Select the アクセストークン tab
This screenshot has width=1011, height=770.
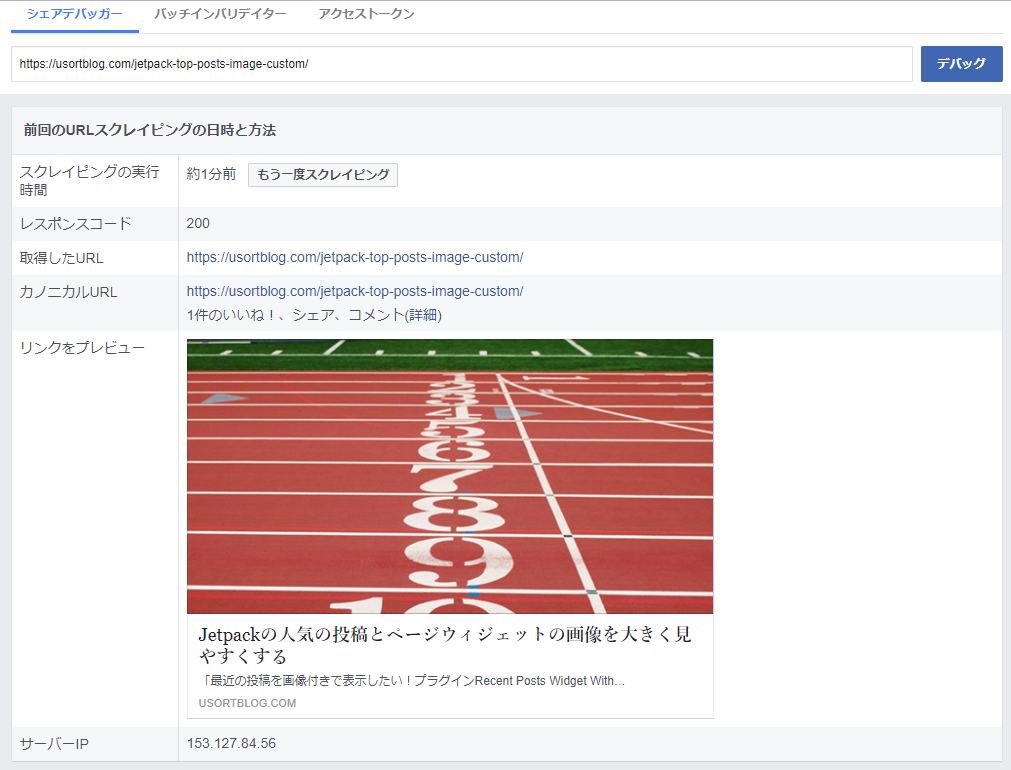coord(366,15)
